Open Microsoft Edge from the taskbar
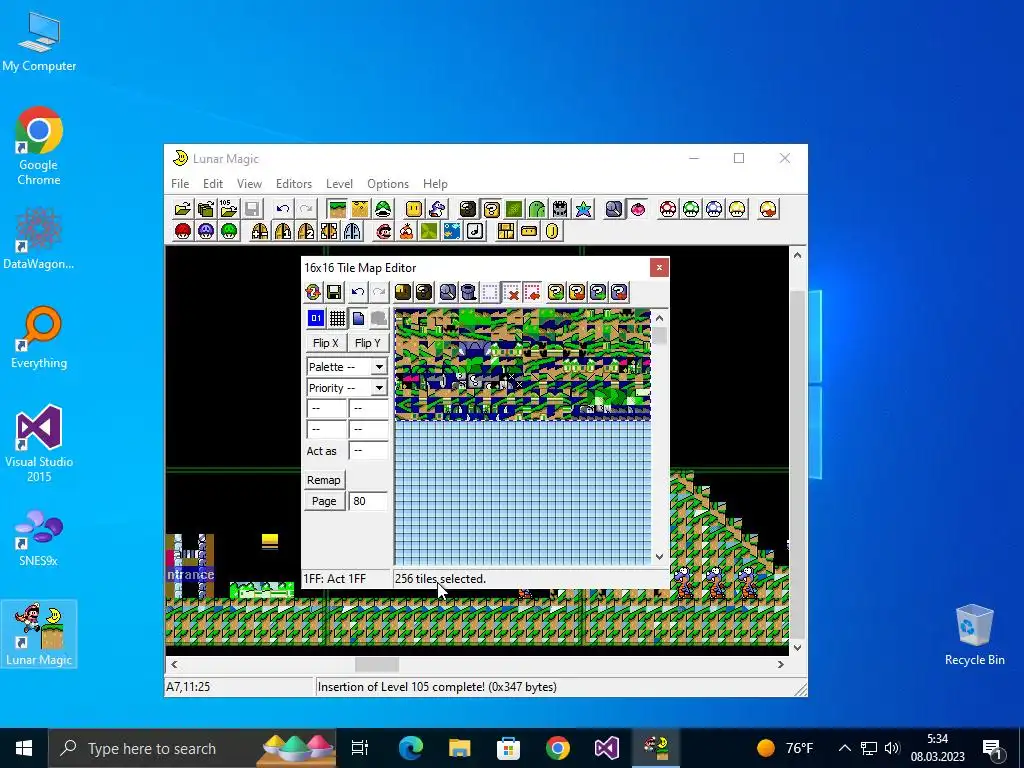 coord(411,748)
